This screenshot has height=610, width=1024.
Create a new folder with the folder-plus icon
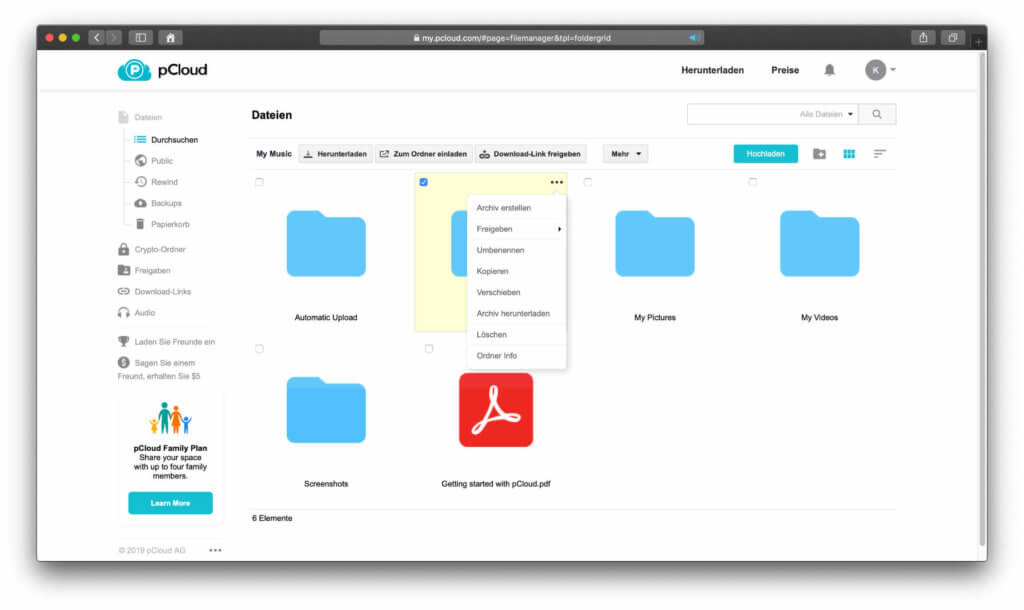coord(819,154)
